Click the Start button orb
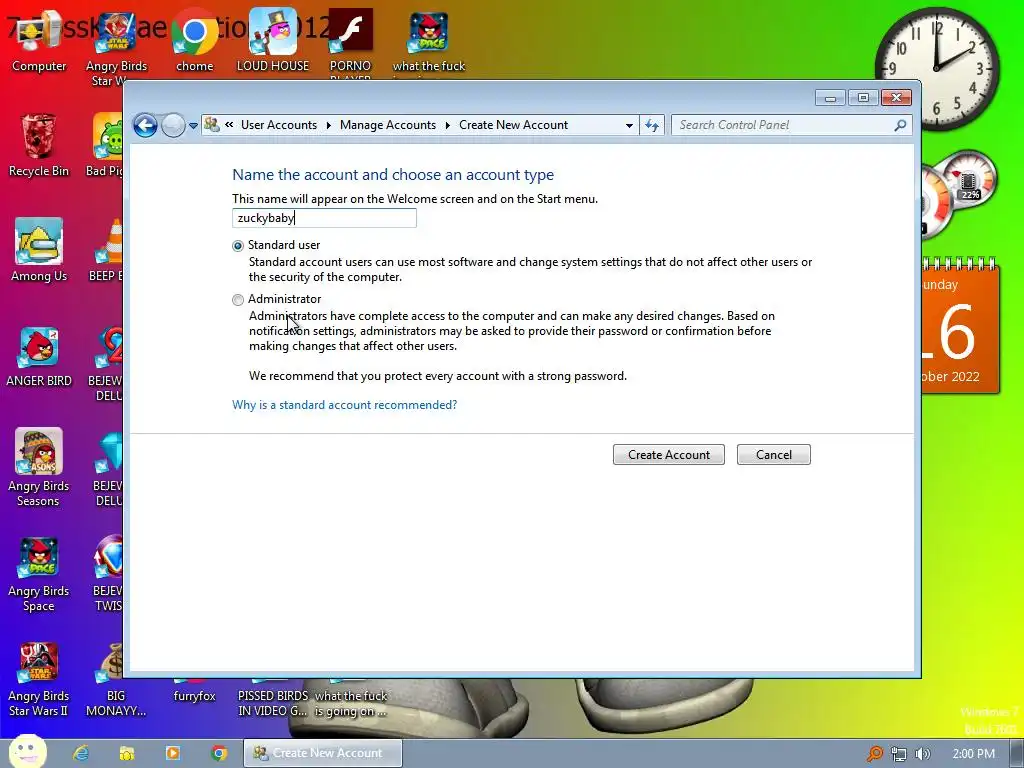 pyautogui.click(x=27, y=752)
